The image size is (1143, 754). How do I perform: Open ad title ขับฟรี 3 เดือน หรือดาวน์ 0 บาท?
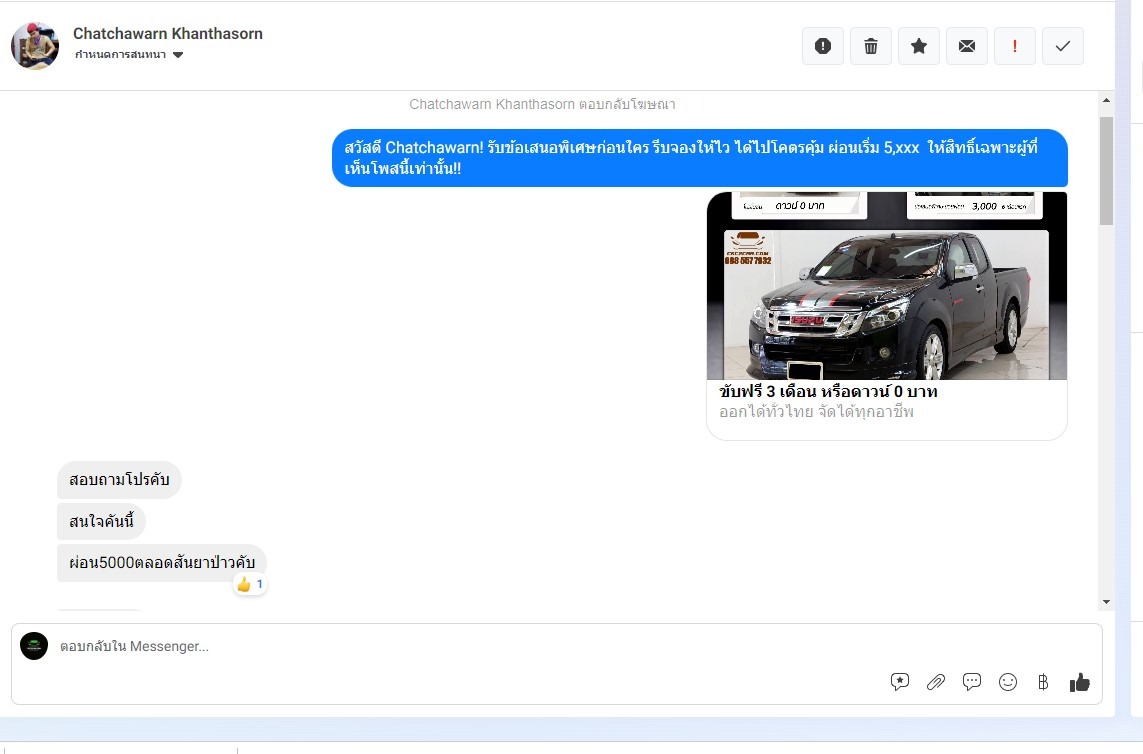pyautogui.click(x=828, y=392)
